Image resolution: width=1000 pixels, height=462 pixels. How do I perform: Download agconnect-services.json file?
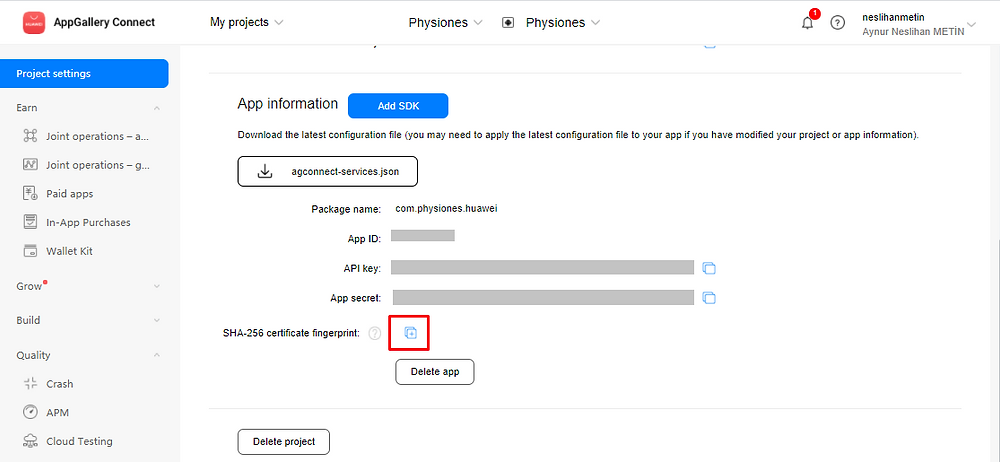pos(328,172)
